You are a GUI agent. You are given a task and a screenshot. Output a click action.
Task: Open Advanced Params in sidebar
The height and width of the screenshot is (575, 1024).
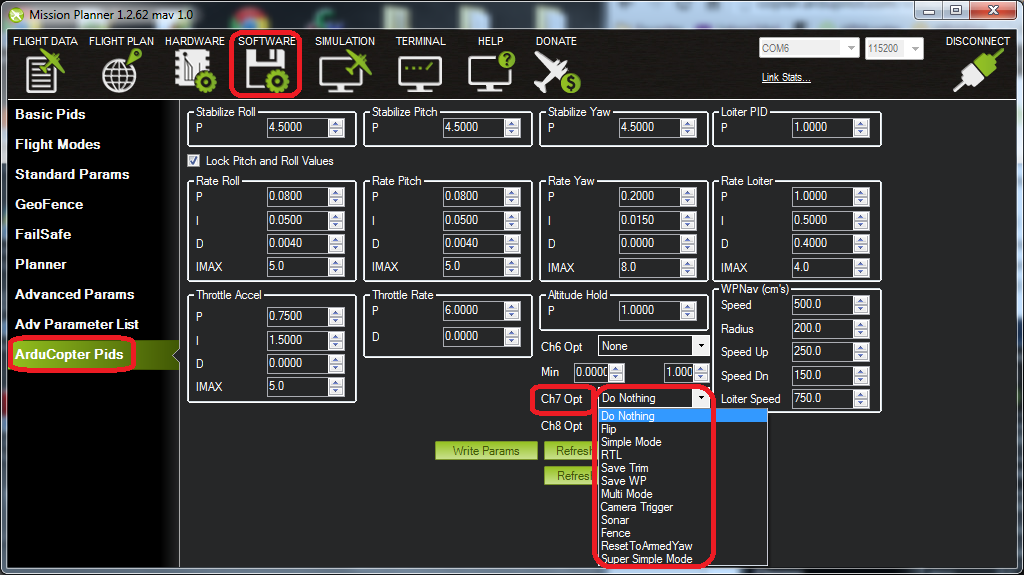point(74,294)
